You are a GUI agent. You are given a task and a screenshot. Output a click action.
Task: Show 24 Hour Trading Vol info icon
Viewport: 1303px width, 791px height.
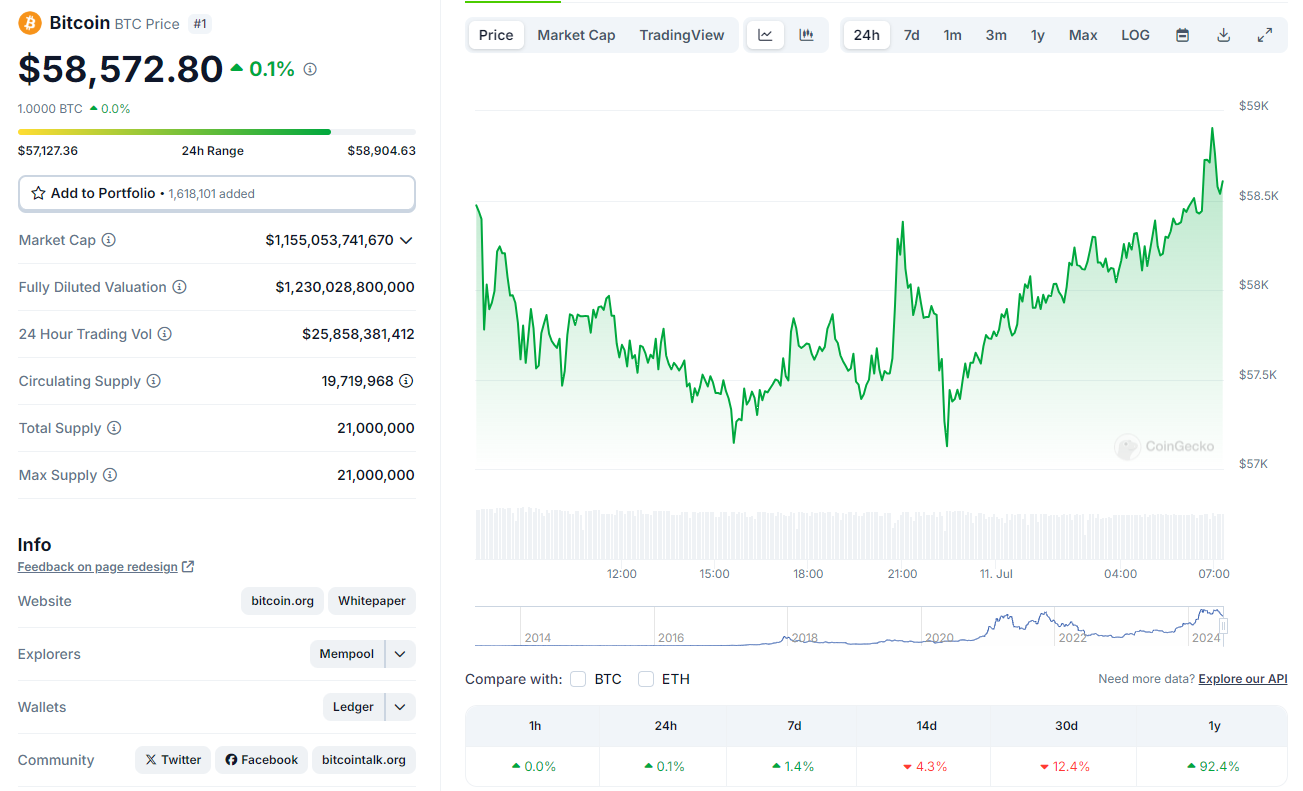(165, 334)
